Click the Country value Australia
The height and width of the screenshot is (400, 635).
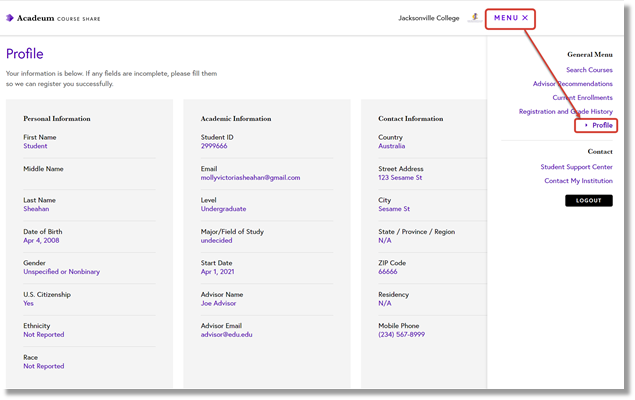point(394,146)
